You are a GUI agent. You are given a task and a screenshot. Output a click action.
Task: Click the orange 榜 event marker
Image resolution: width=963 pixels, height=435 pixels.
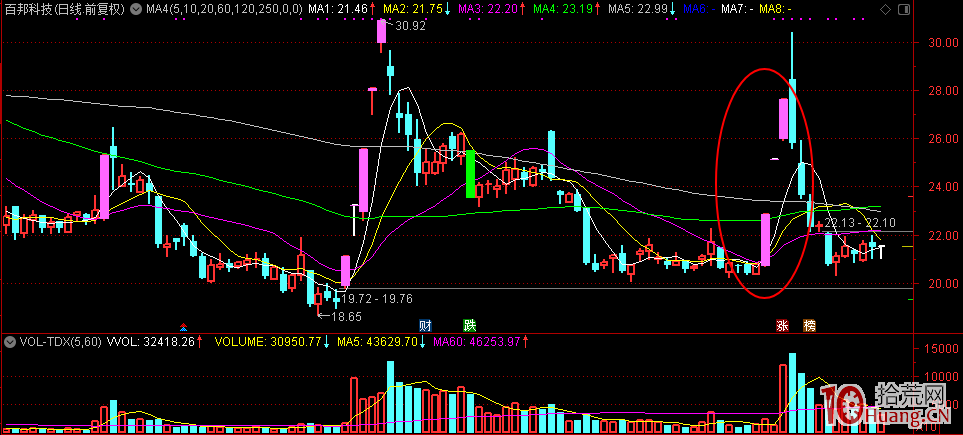point(810,325)
